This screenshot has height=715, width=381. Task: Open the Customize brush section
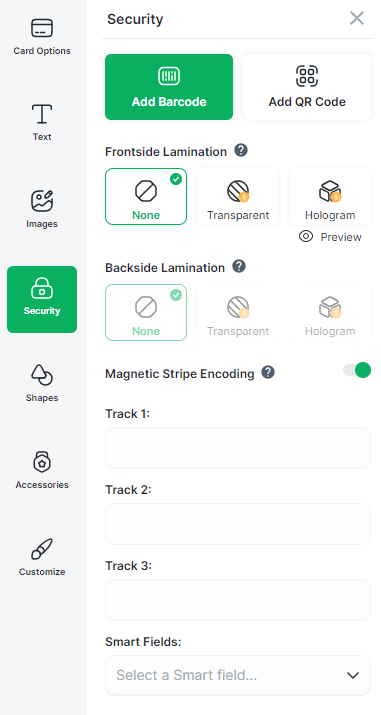point(42,557)
